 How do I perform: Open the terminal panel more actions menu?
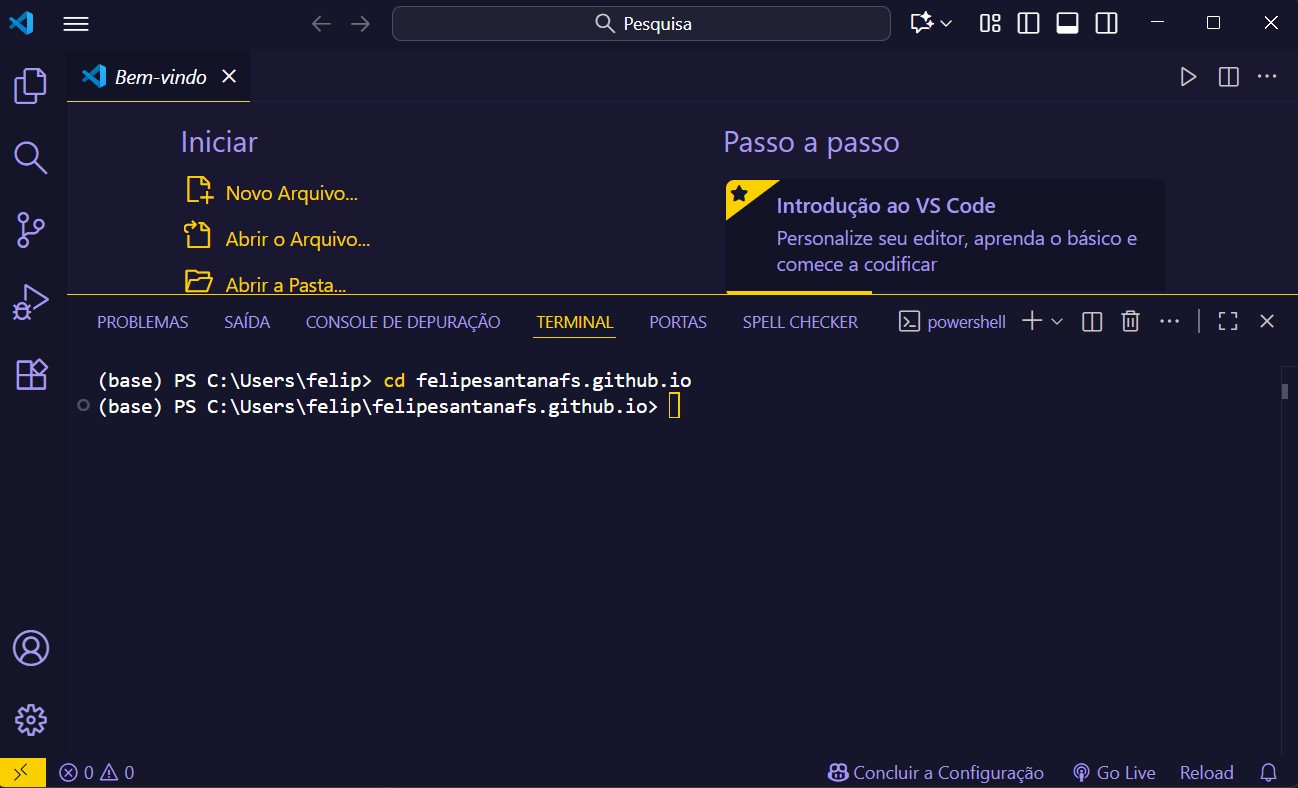1169,321
